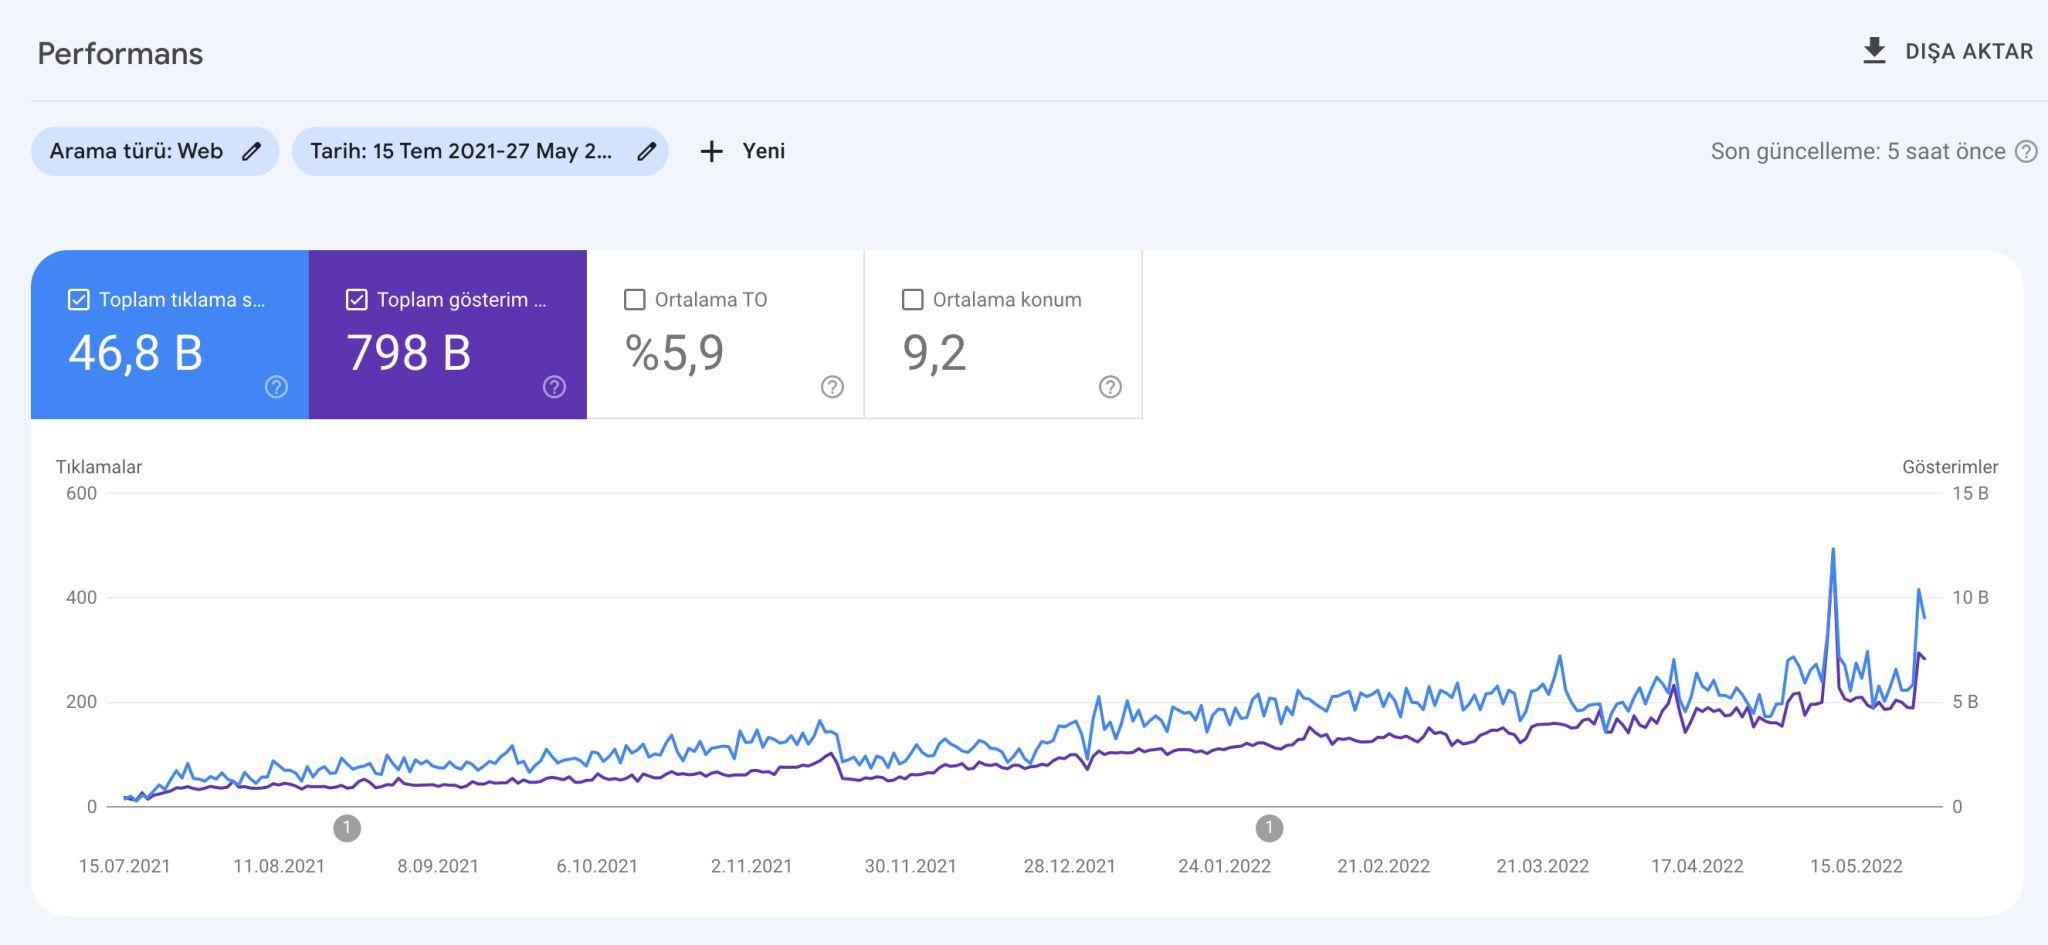
Task: Click the export download icon
Action: coord(1874,51)
